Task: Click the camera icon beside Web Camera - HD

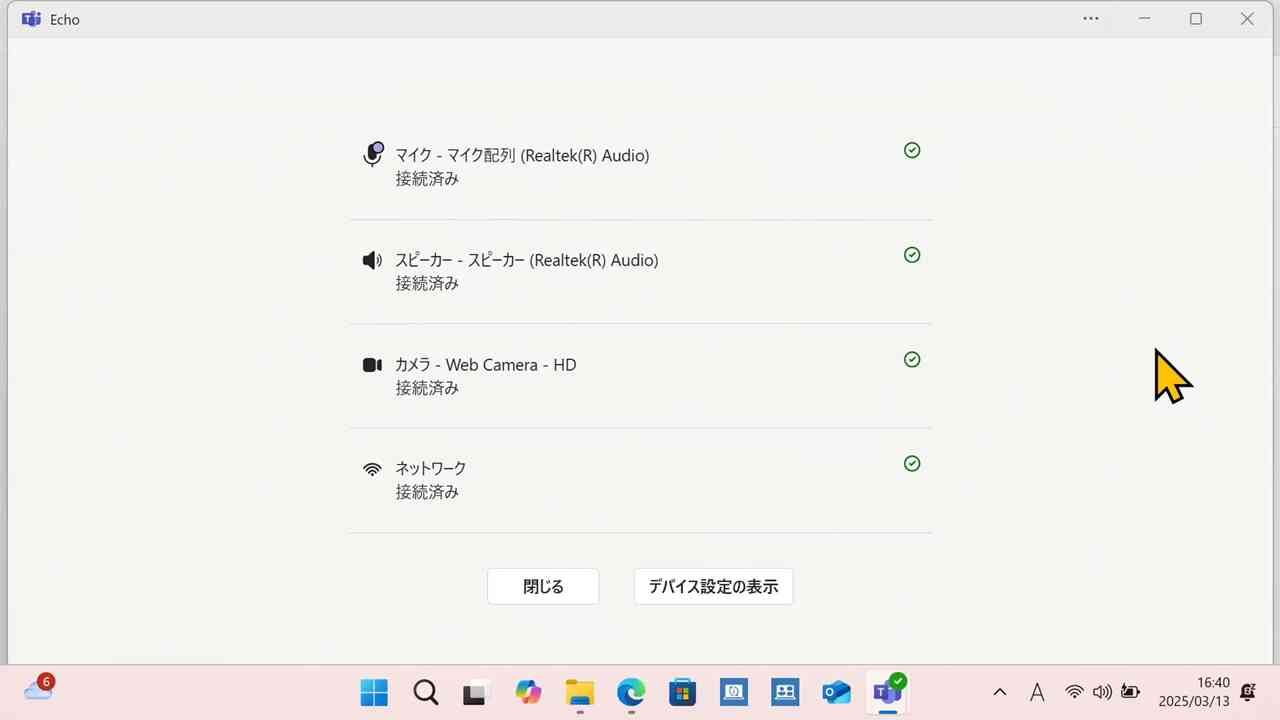Action: 372,364
